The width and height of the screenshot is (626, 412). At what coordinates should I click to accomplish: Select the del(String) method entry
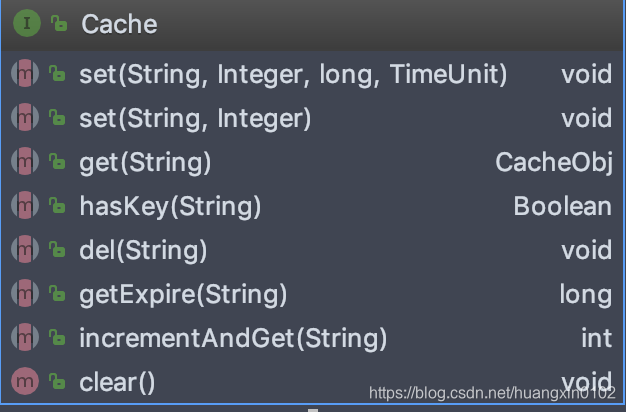(x=313, y=250)
